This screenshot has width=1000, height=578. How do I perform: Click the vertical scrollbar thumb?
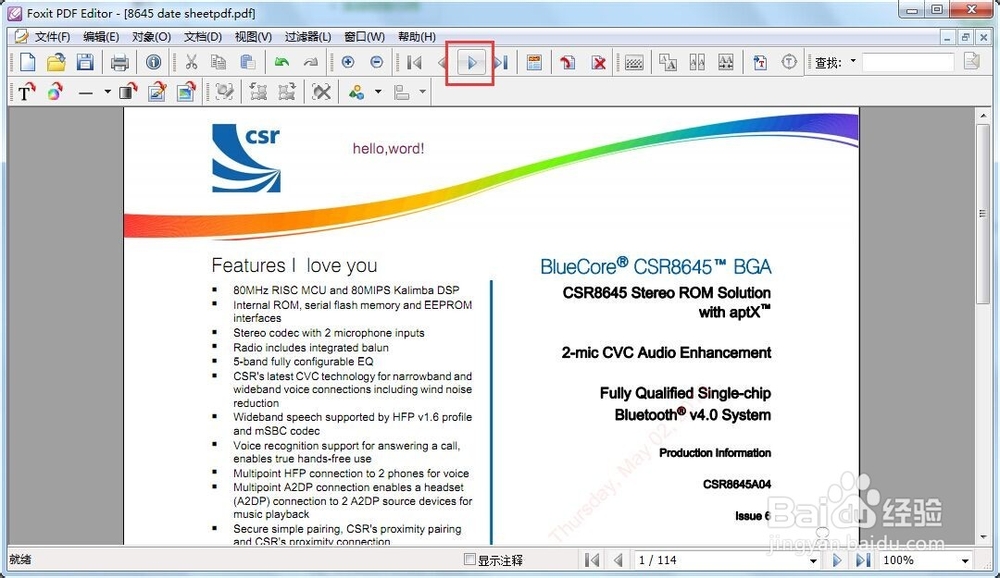pos(982,214)
